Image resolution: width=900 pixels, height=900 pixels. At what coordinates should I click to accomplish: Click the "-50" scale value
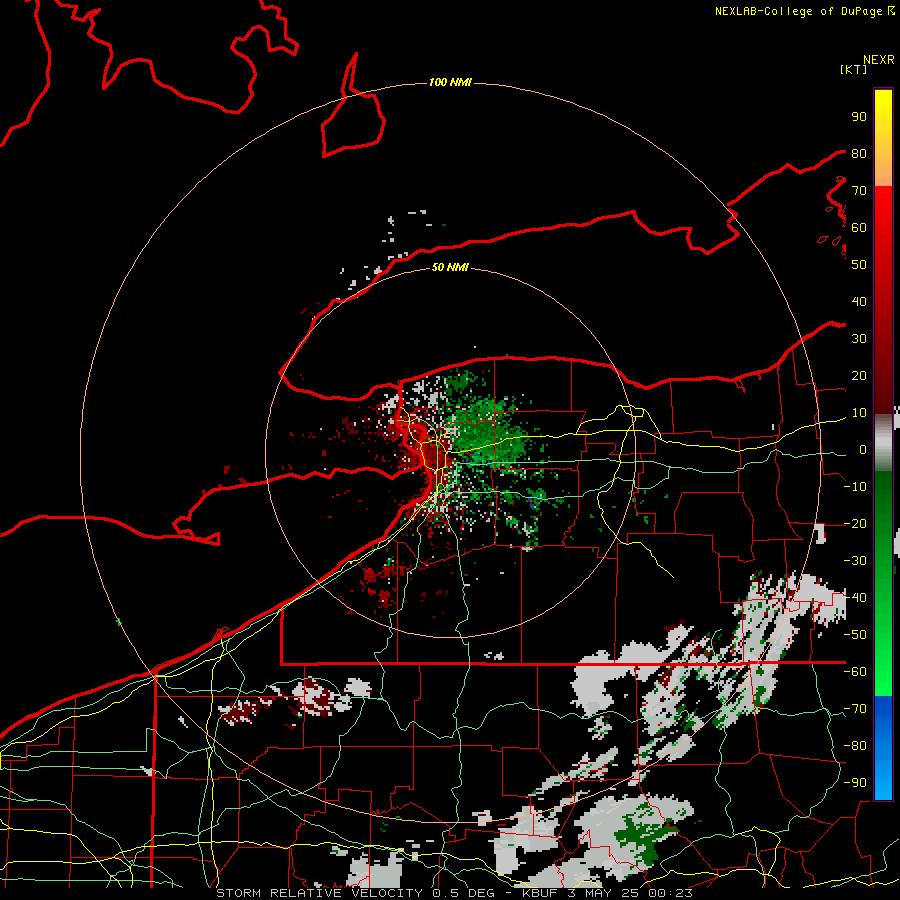855,635
